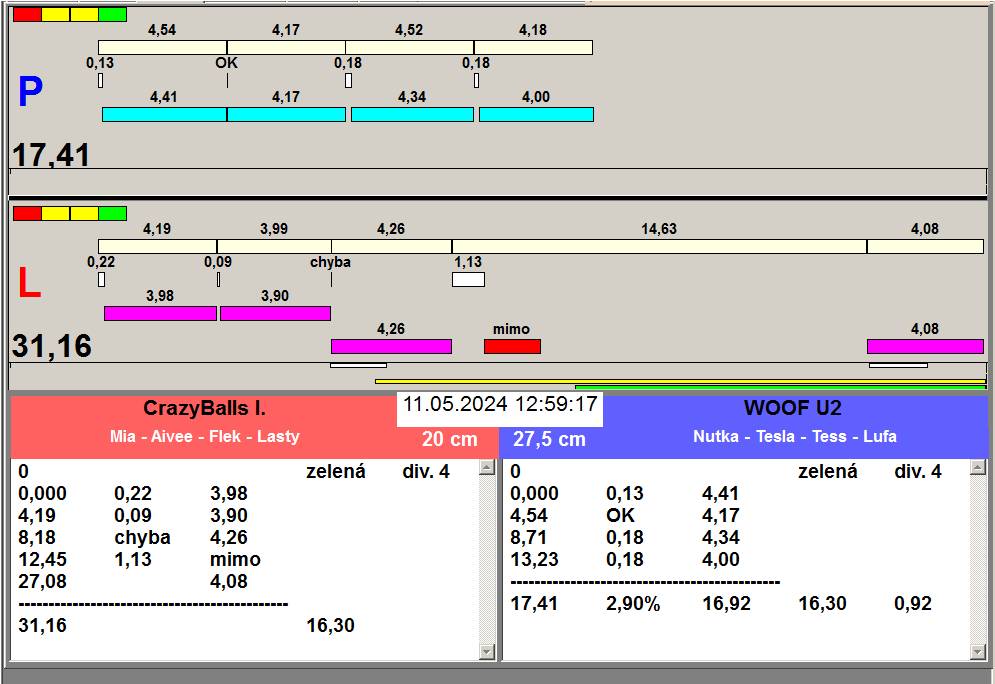Click 16,92 in the WOOF U2 summary row
This screenshot has height=684, width=995.
726,603
